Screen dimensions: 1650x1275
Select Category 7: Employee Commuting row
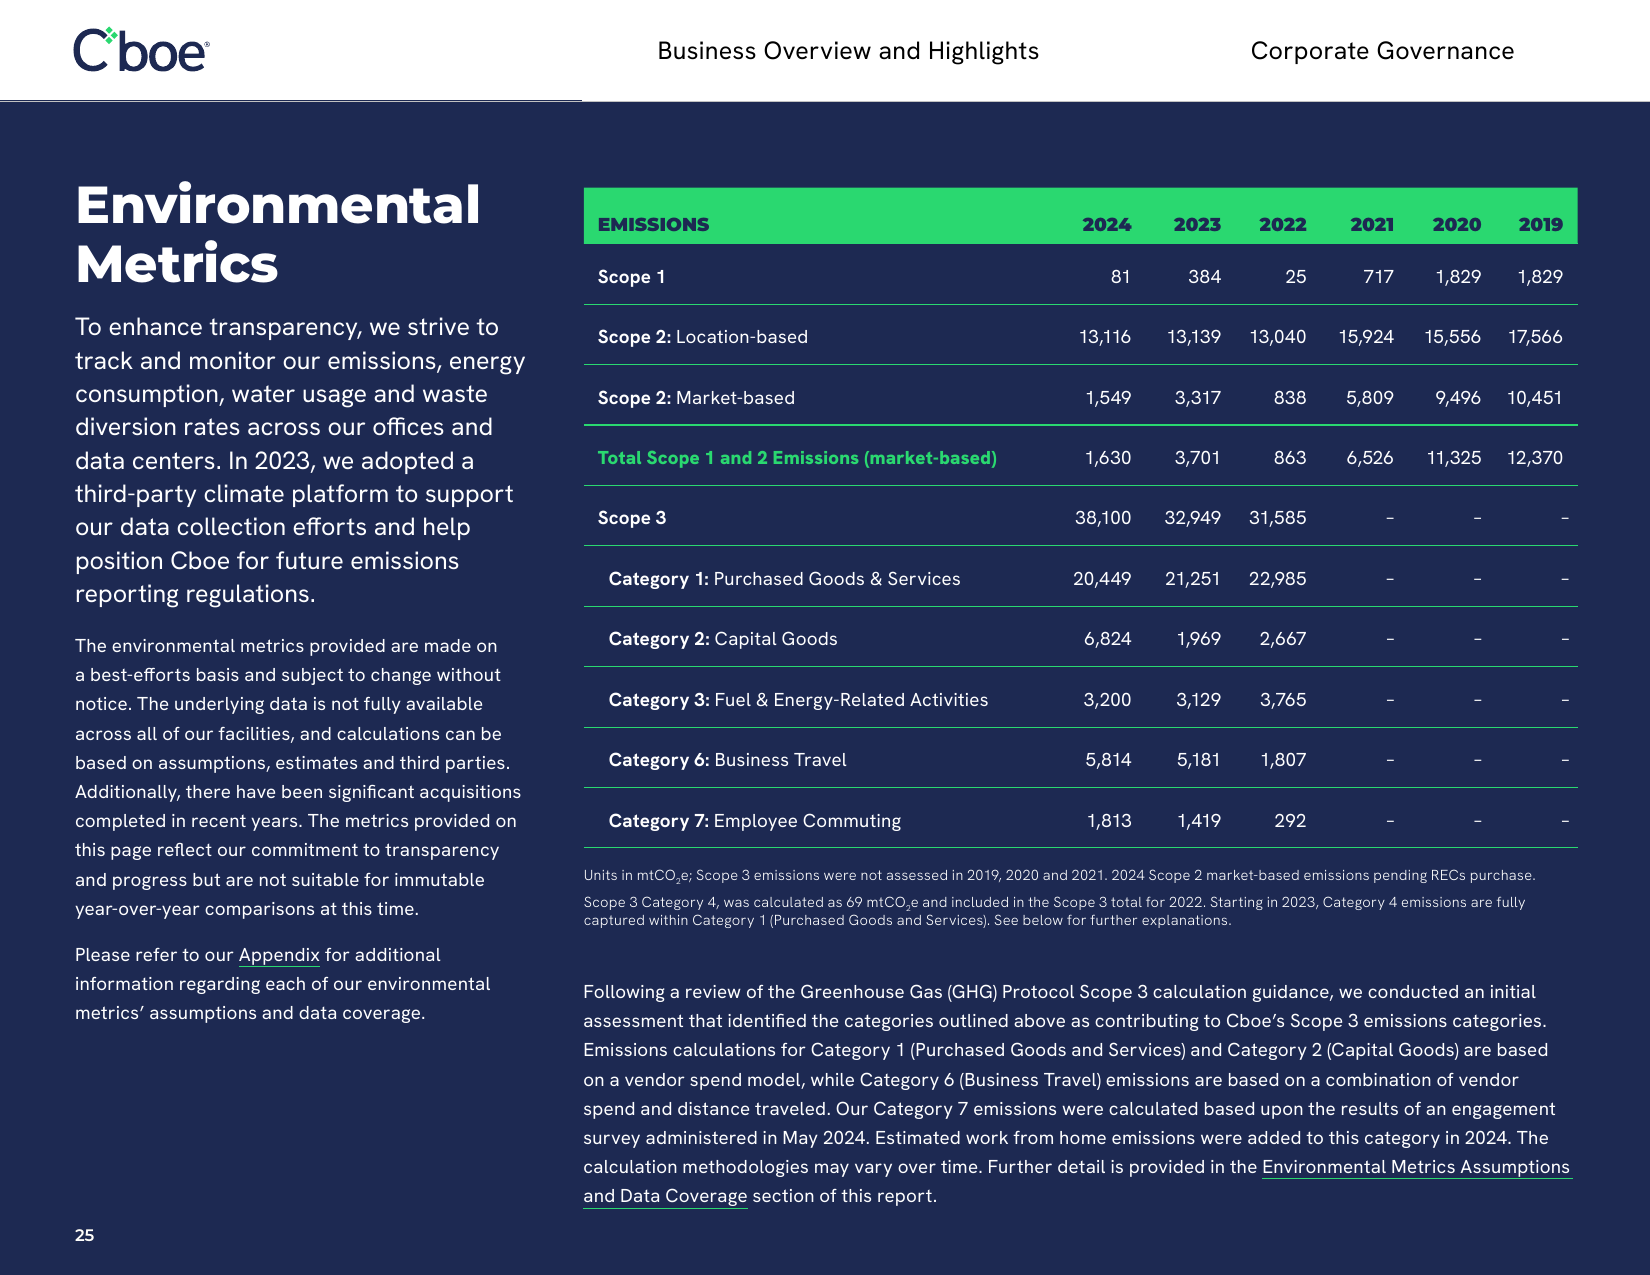754,821
